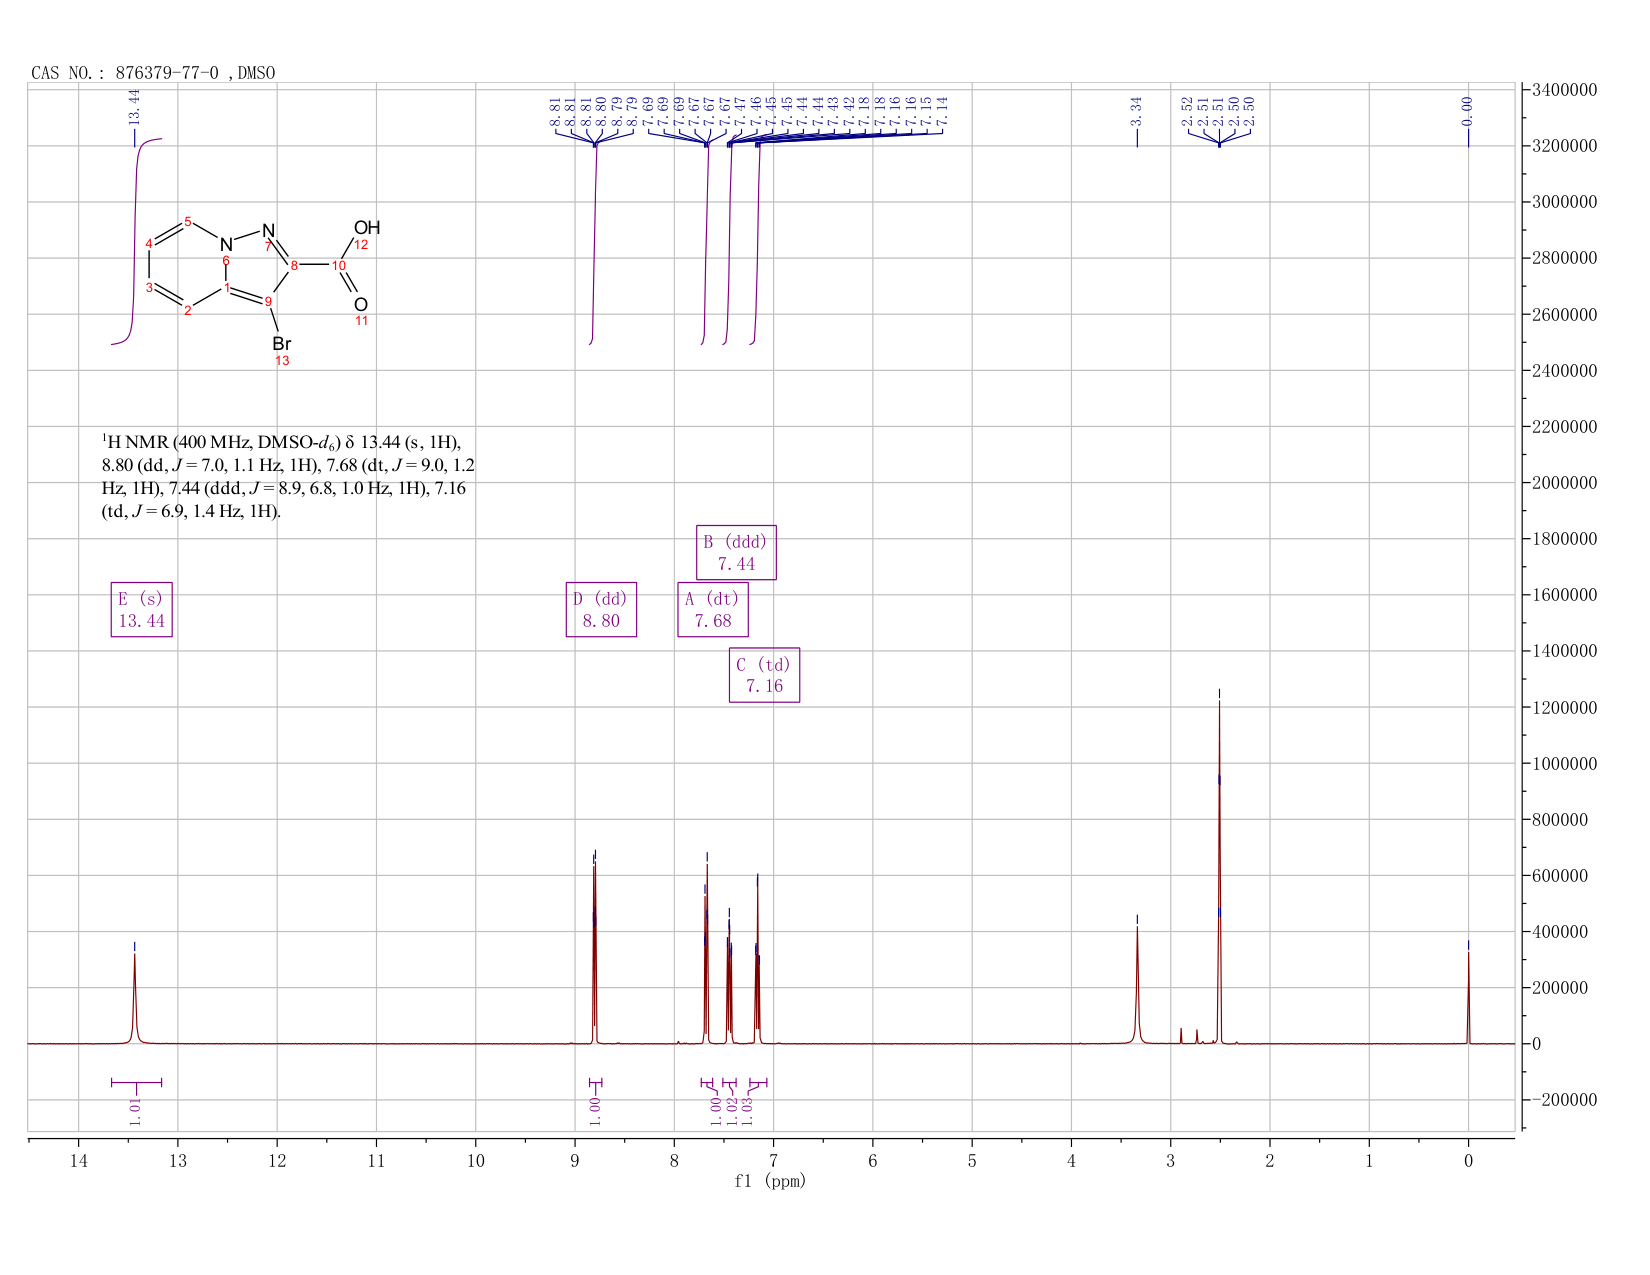Screen dimensions: 1650x1275
Task: Click the f1 (ppm) axis label
Action: click(770, 1181)
